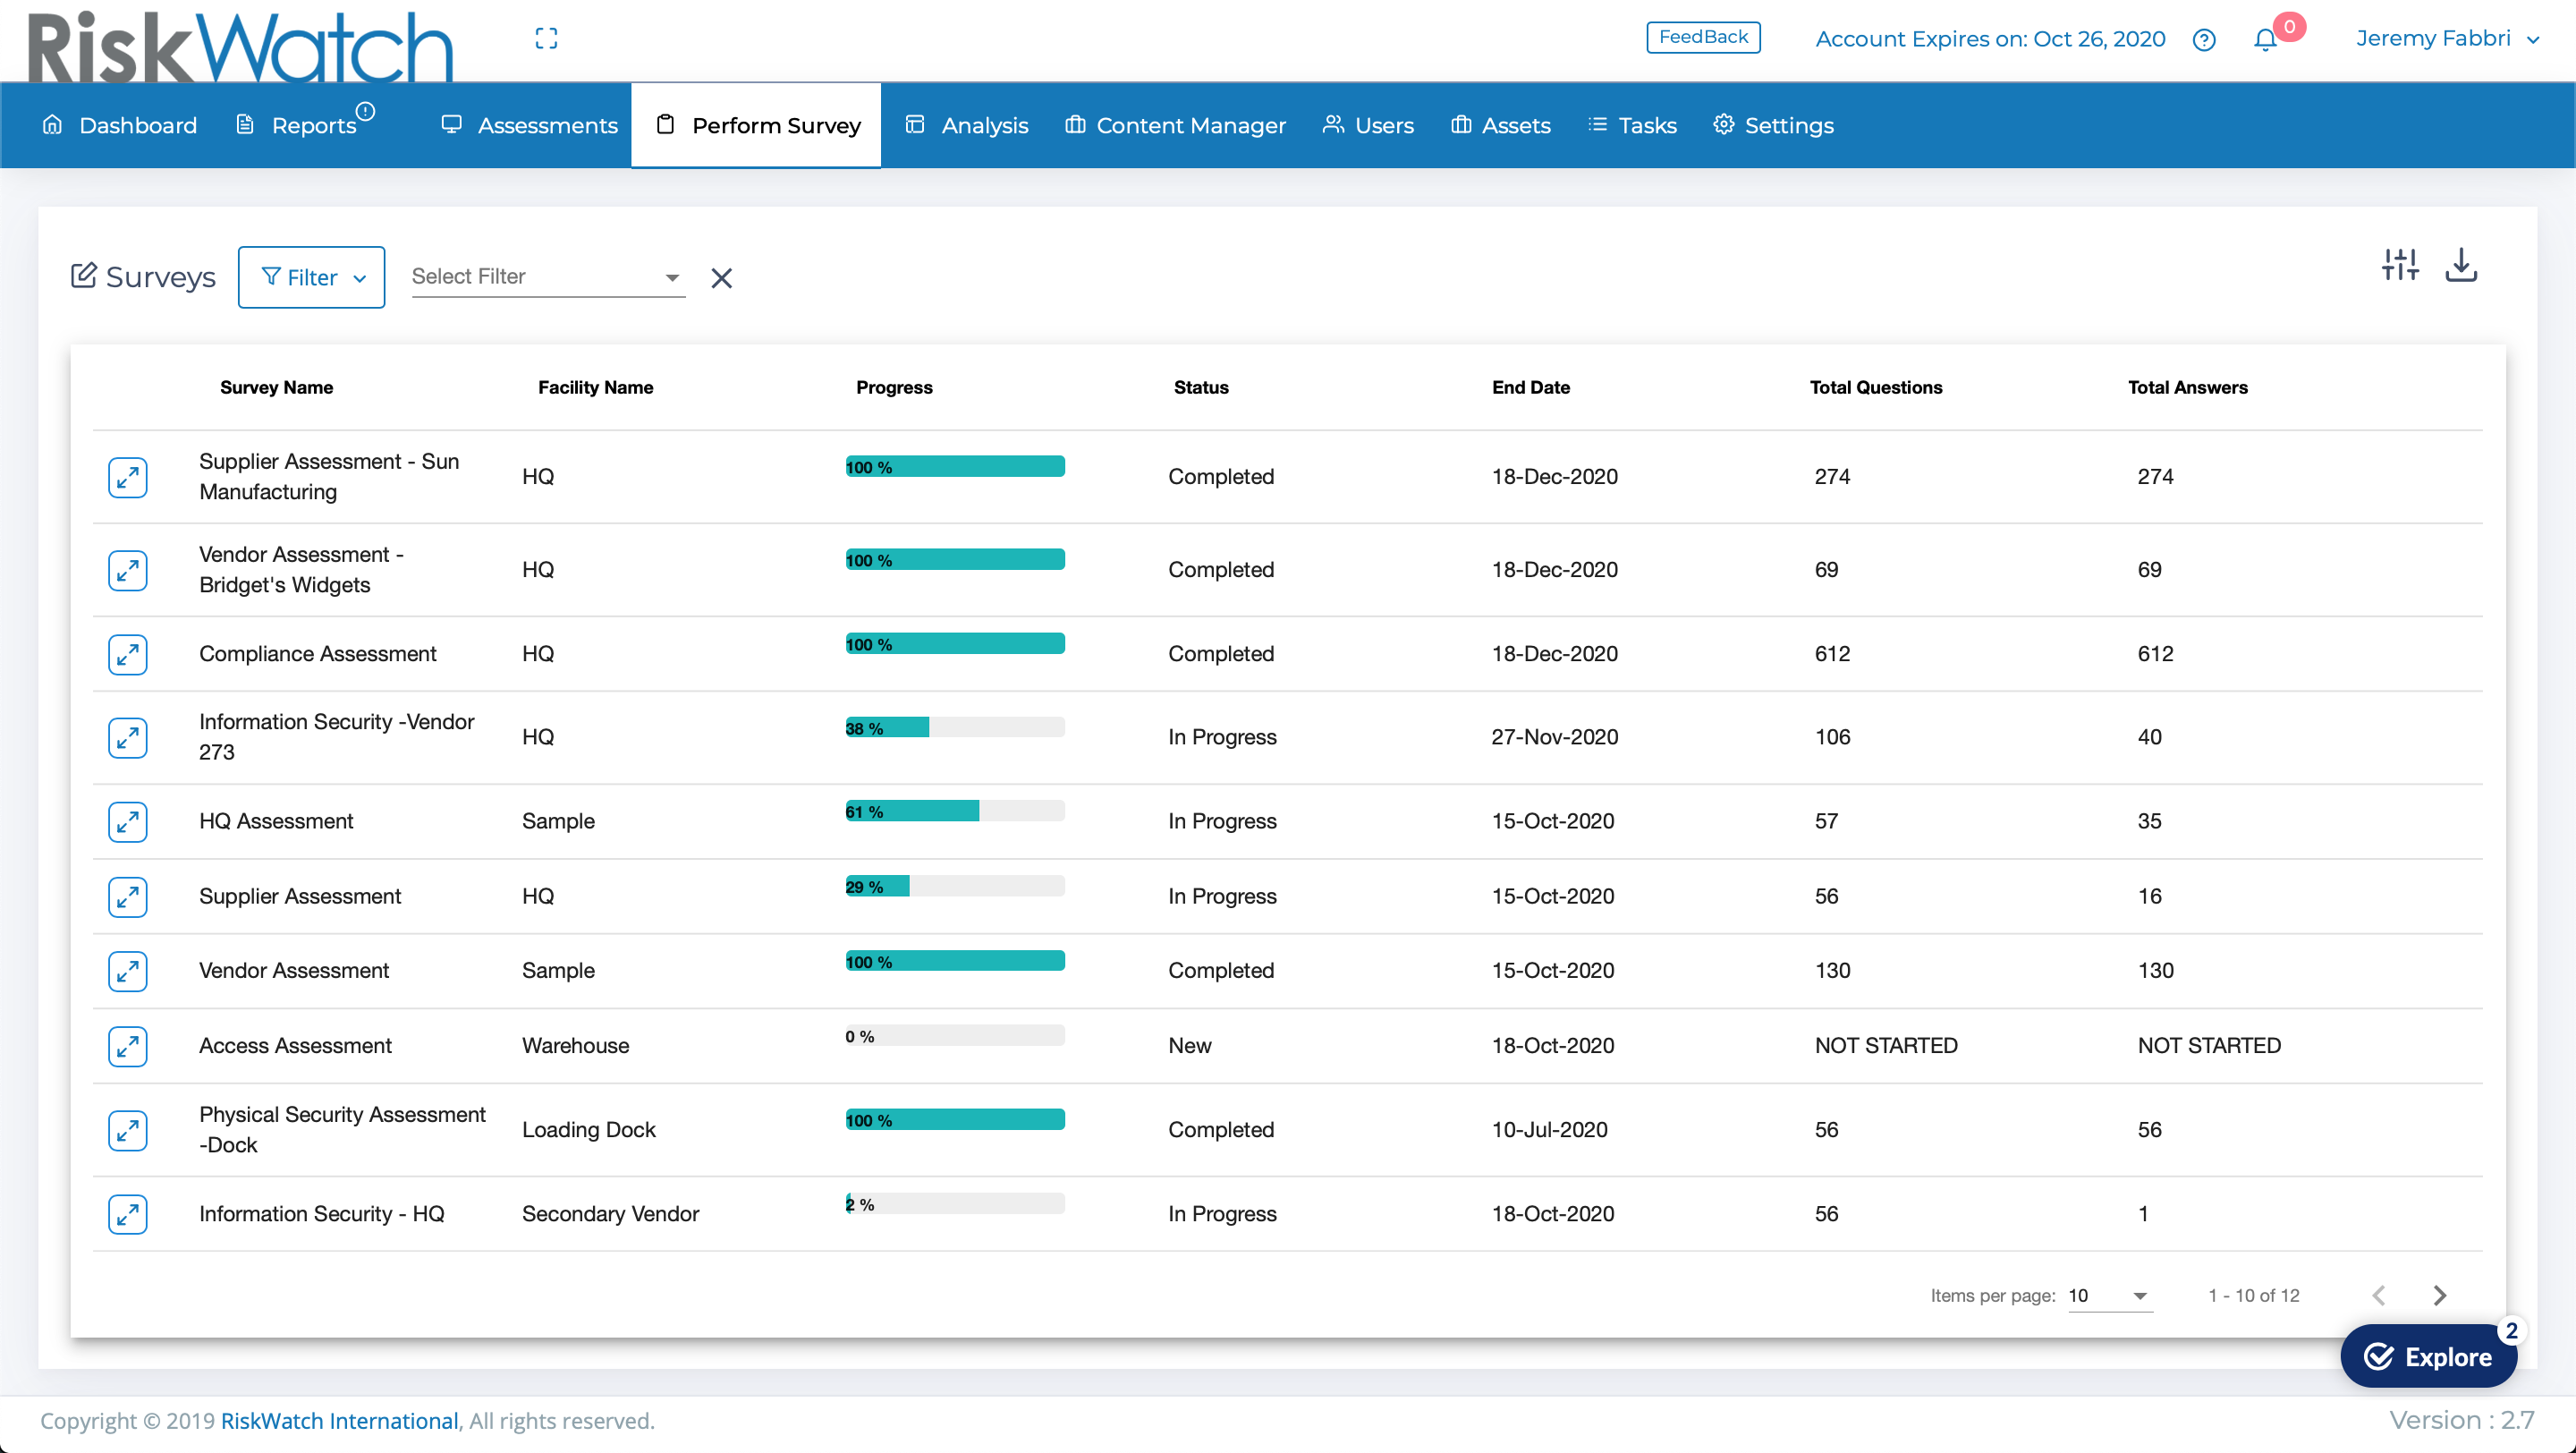Change Items per page dropdown
2576x1453 pixels.
[x=2109, y=1295]
